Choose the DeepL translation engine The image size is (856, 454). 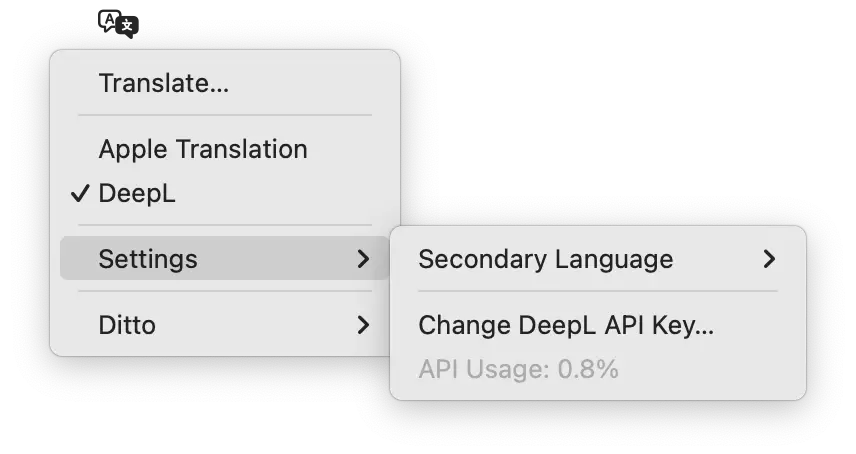[x=137, y=194]
